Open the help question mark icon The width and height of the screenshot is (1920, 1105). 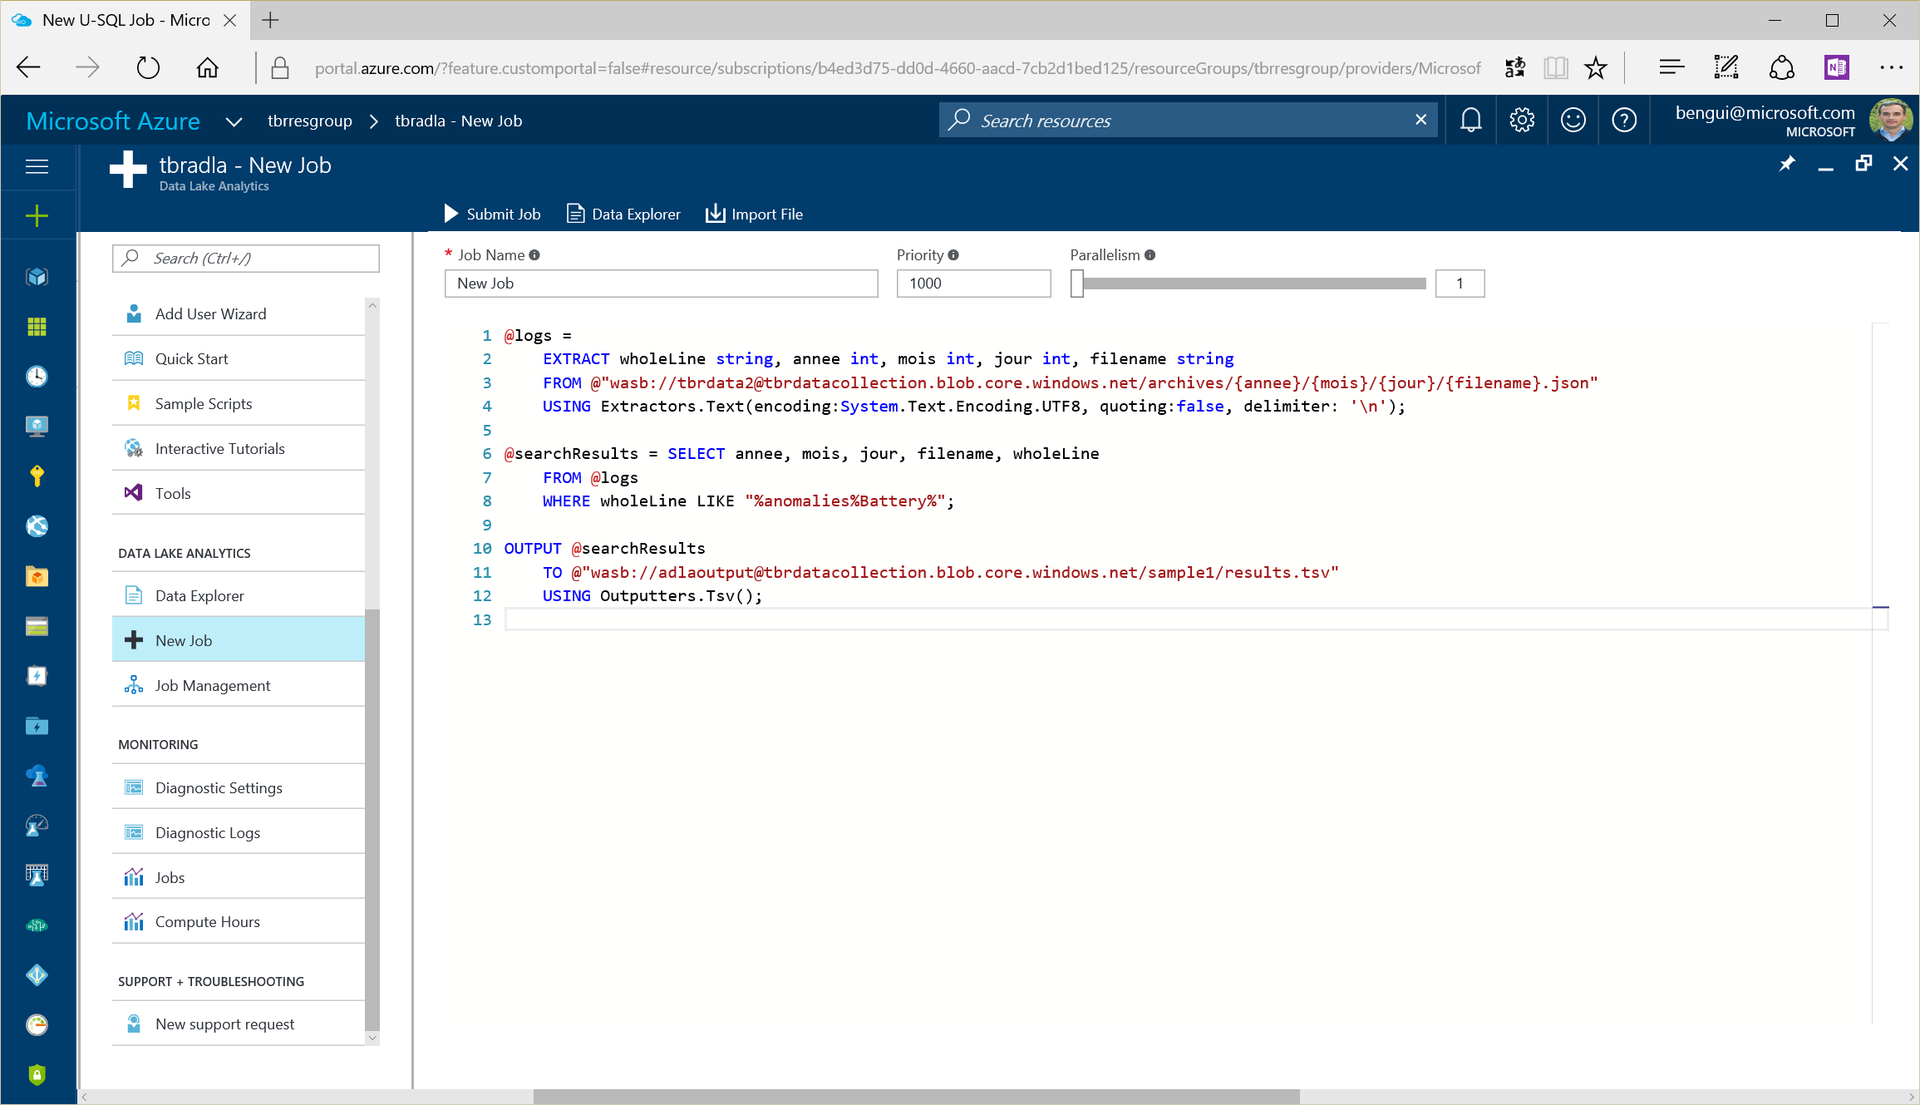tap(1624, 121)
